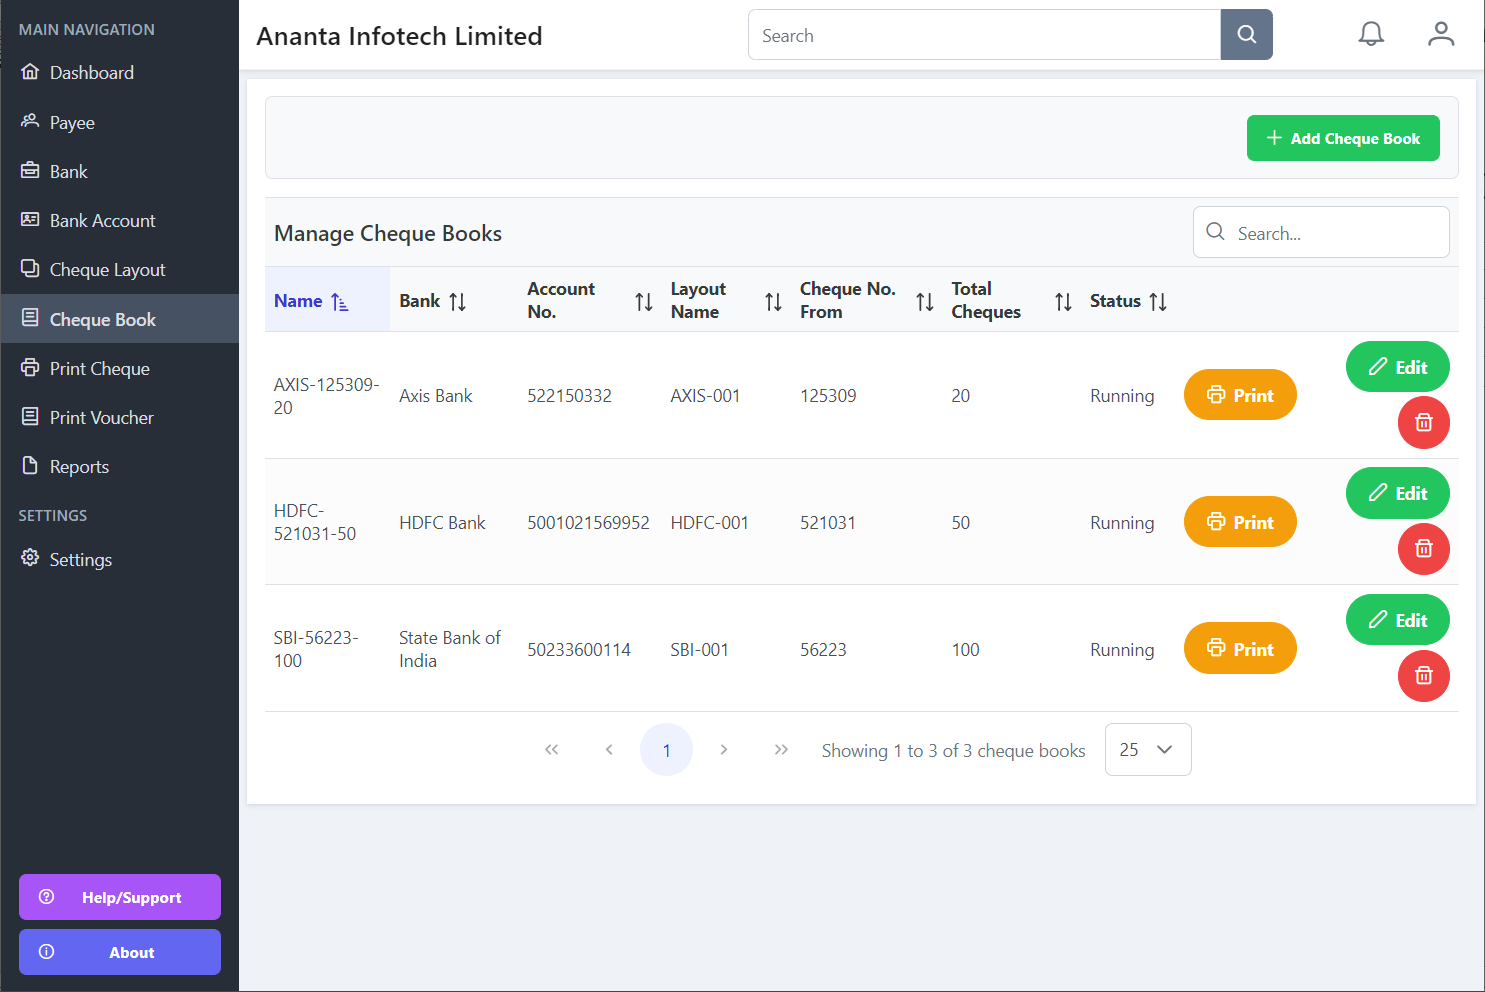Select the Cheque Book sidebar item
Viewport: 1485px width, 992px height.
point(120,319)
